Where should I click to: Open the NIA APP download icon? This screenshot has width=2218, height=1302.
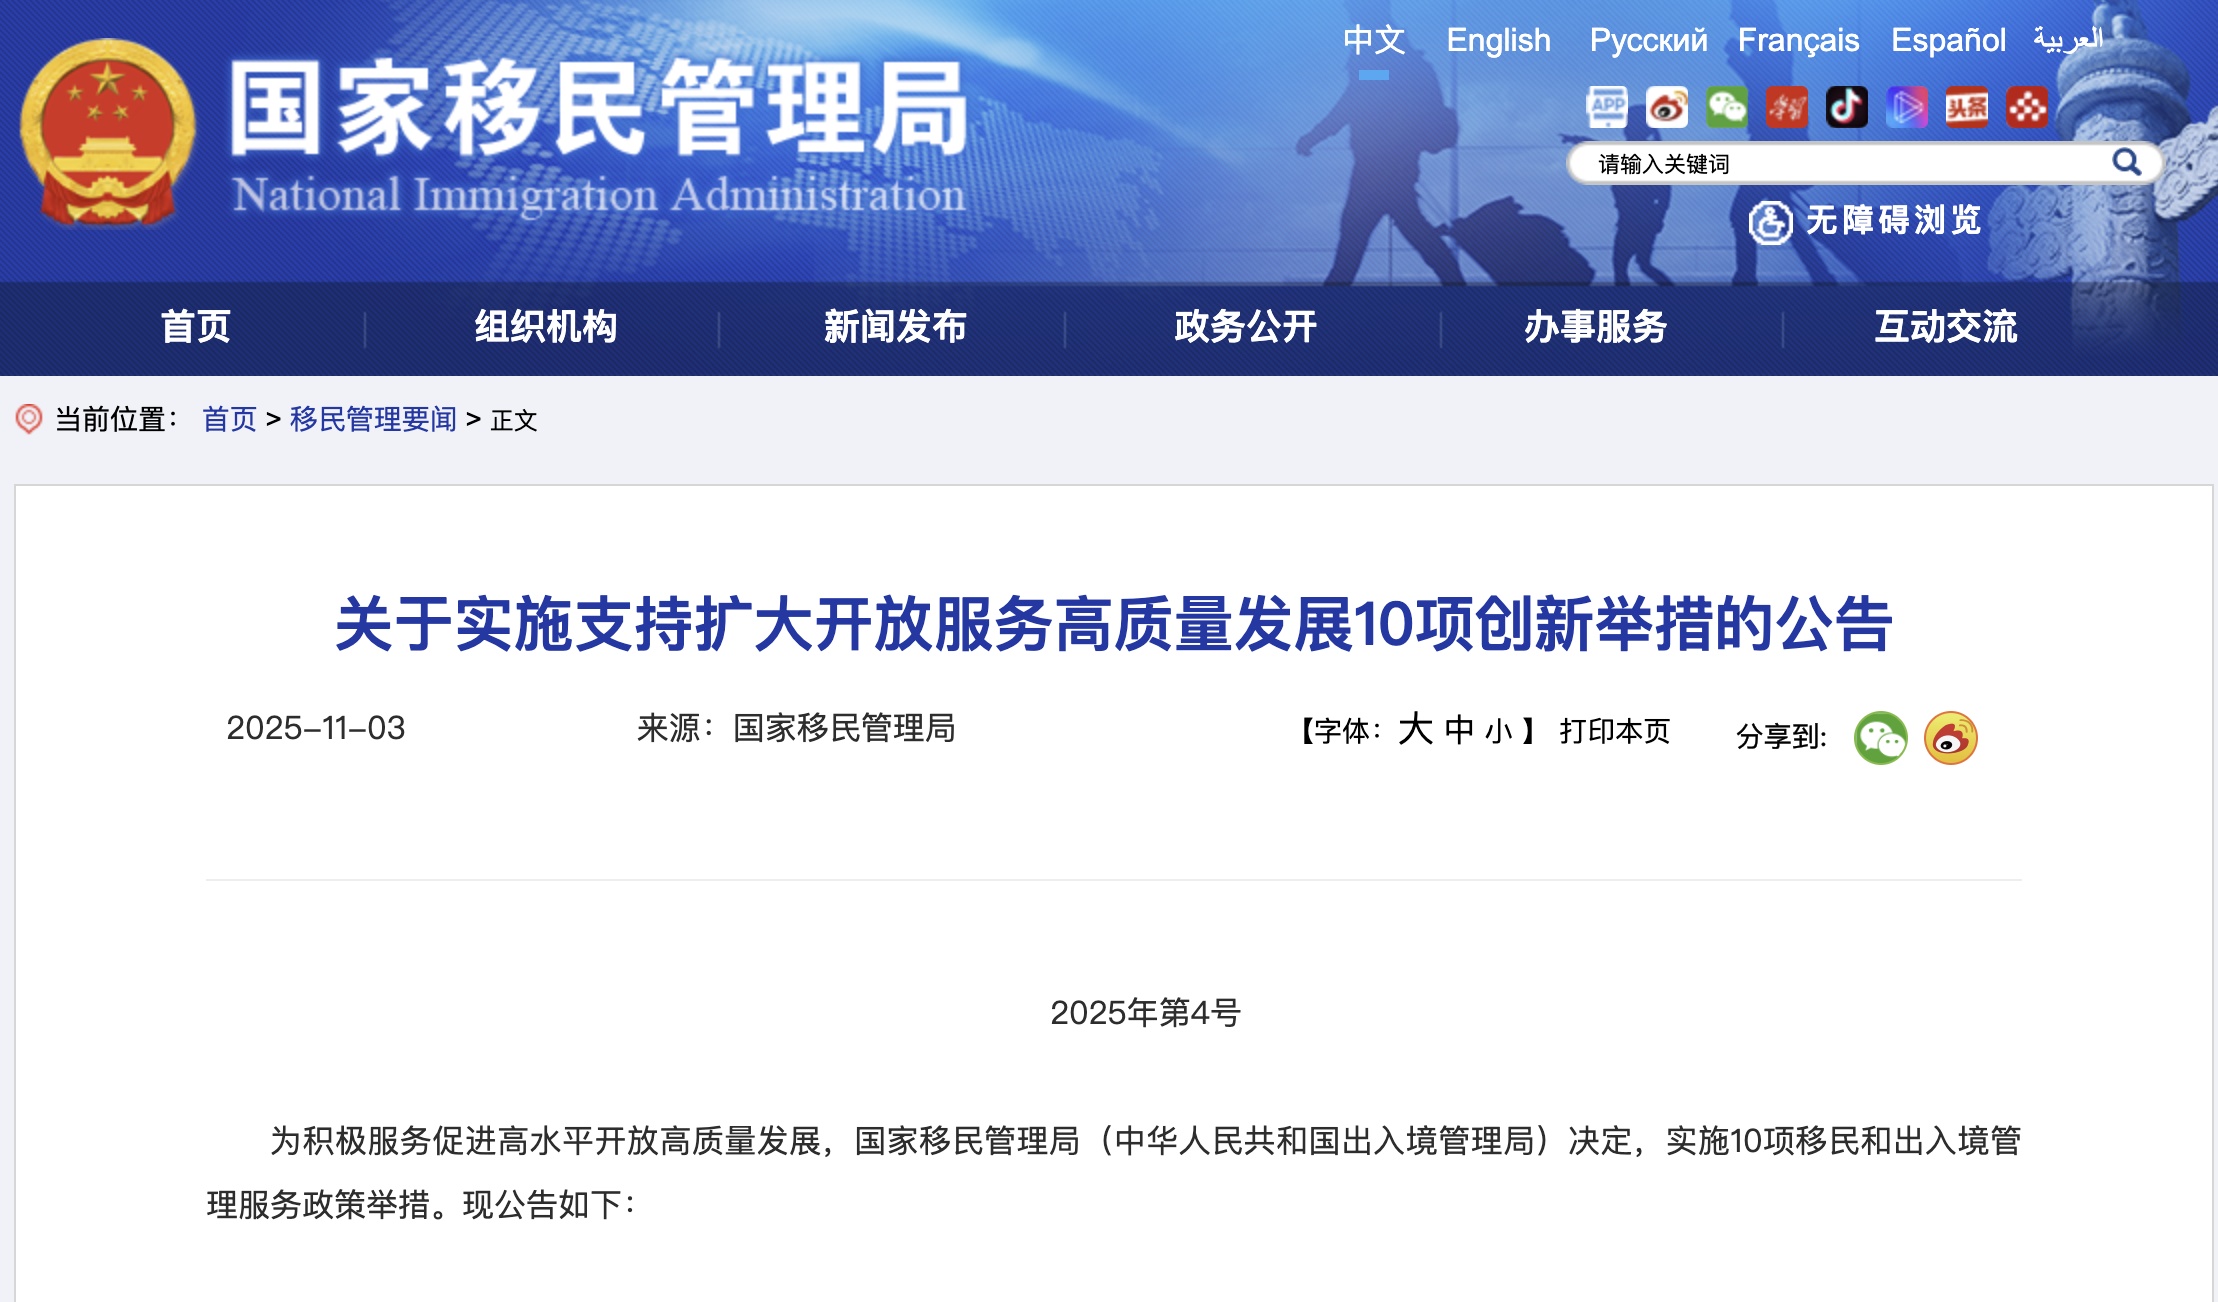(x=1609, y=107)
